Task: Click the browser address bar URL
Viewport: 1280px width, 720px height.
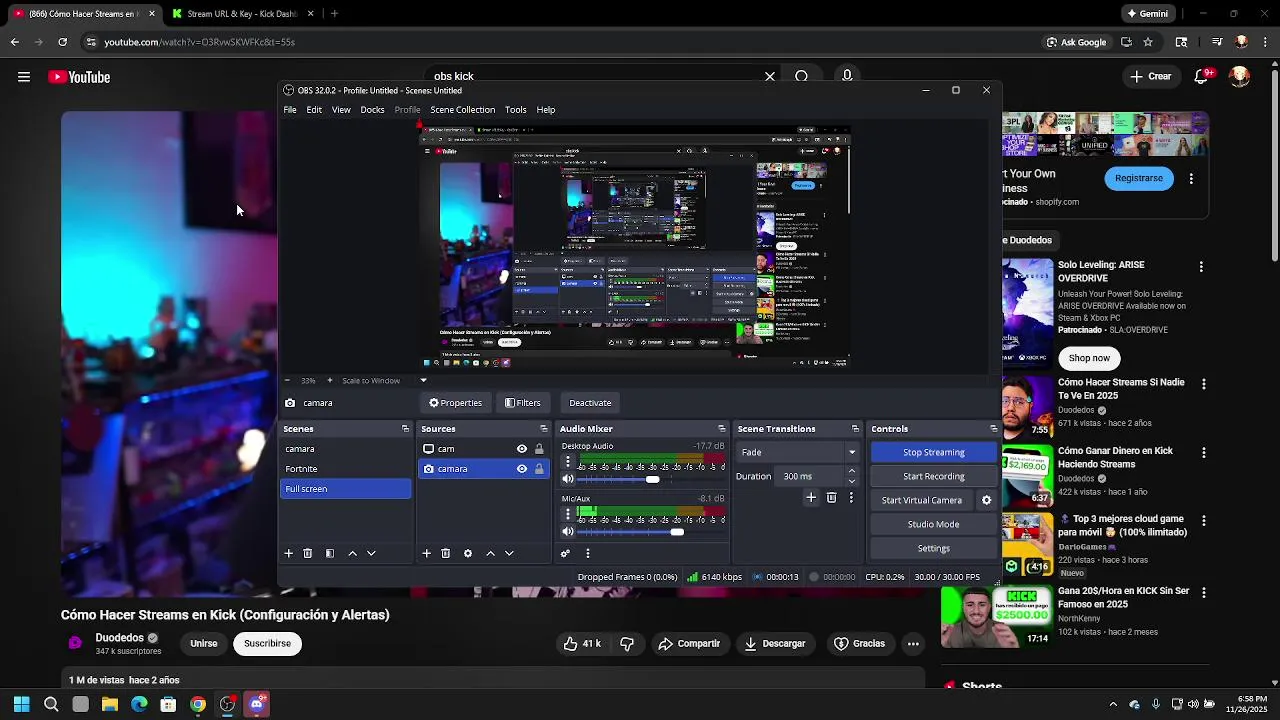Action: pos(199,42)
